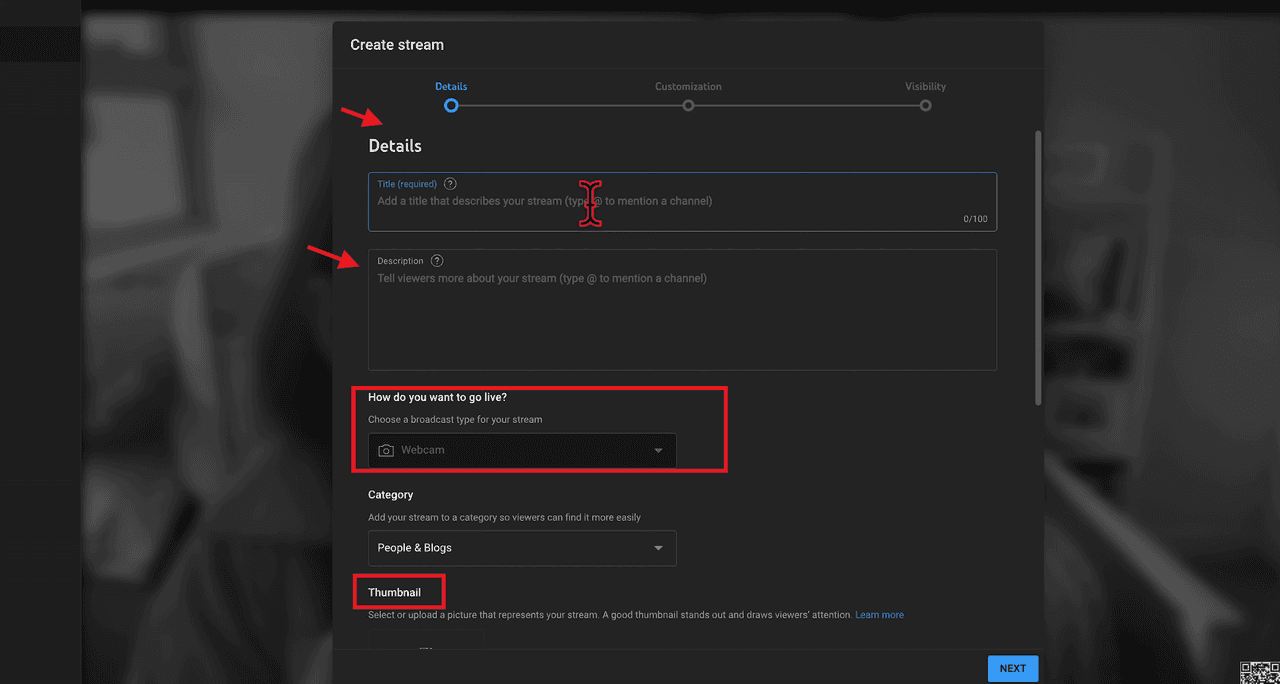Viewport: 1280px width, 684px height.
Task: Click the dialog scrollbar on the right
Action: (x=1038, y=270)
